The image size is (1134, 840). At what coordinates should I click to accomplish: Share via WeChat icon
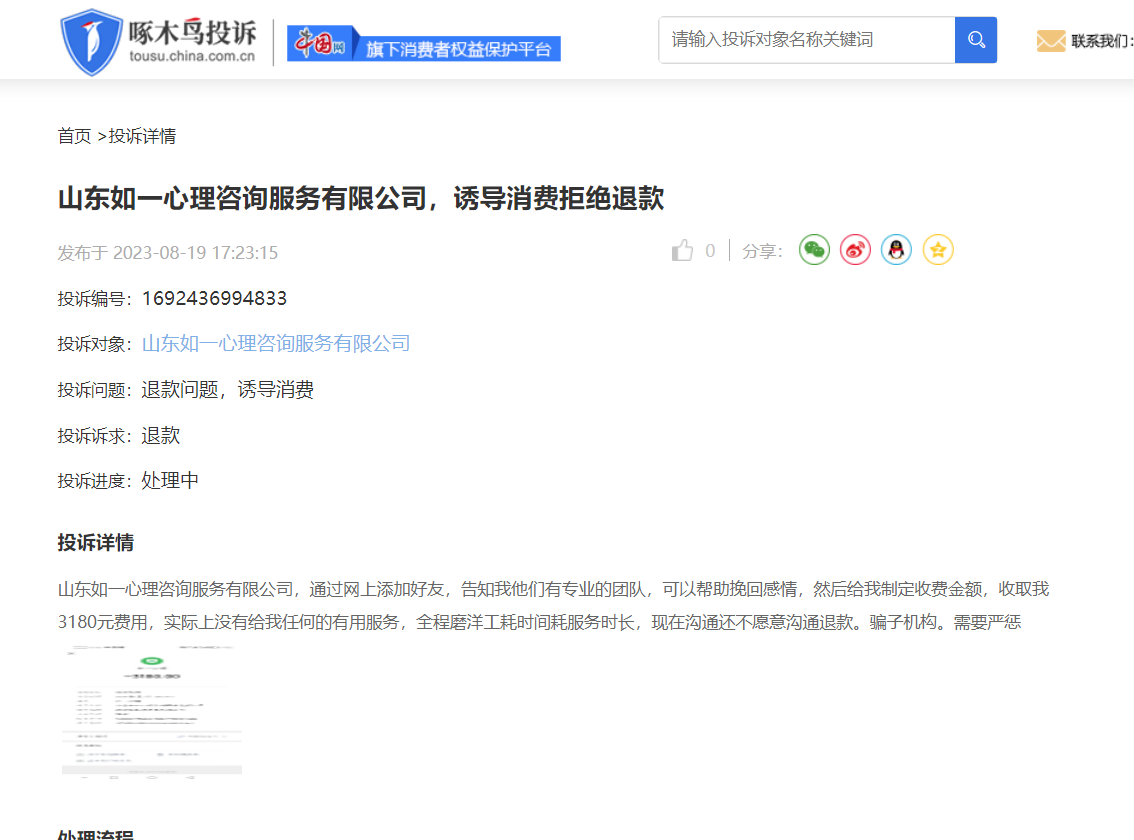tap(814, 250)
